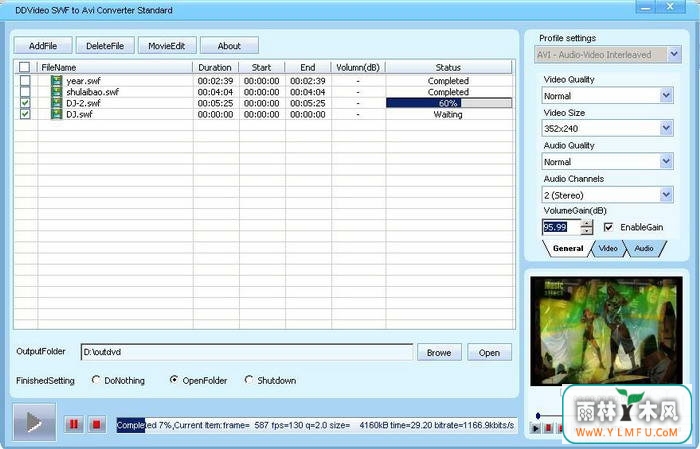The image size is (700, 449).
Task: Pause the preview panel playback
Action: pyautogui.click(x=549, y=428)
